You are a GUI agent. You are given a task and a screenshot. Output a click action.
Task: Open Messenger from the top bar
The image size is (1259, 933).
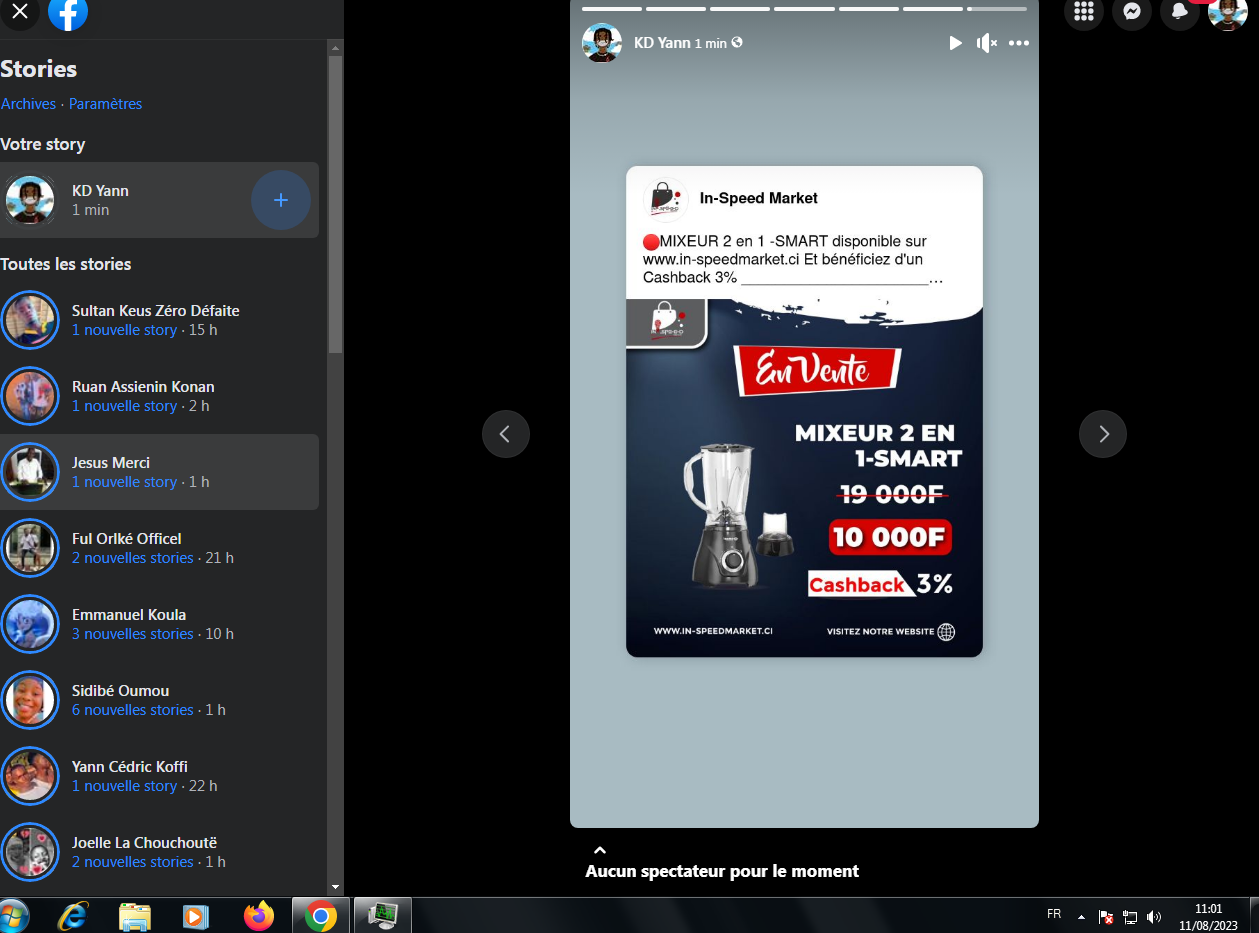(1132, 12)
